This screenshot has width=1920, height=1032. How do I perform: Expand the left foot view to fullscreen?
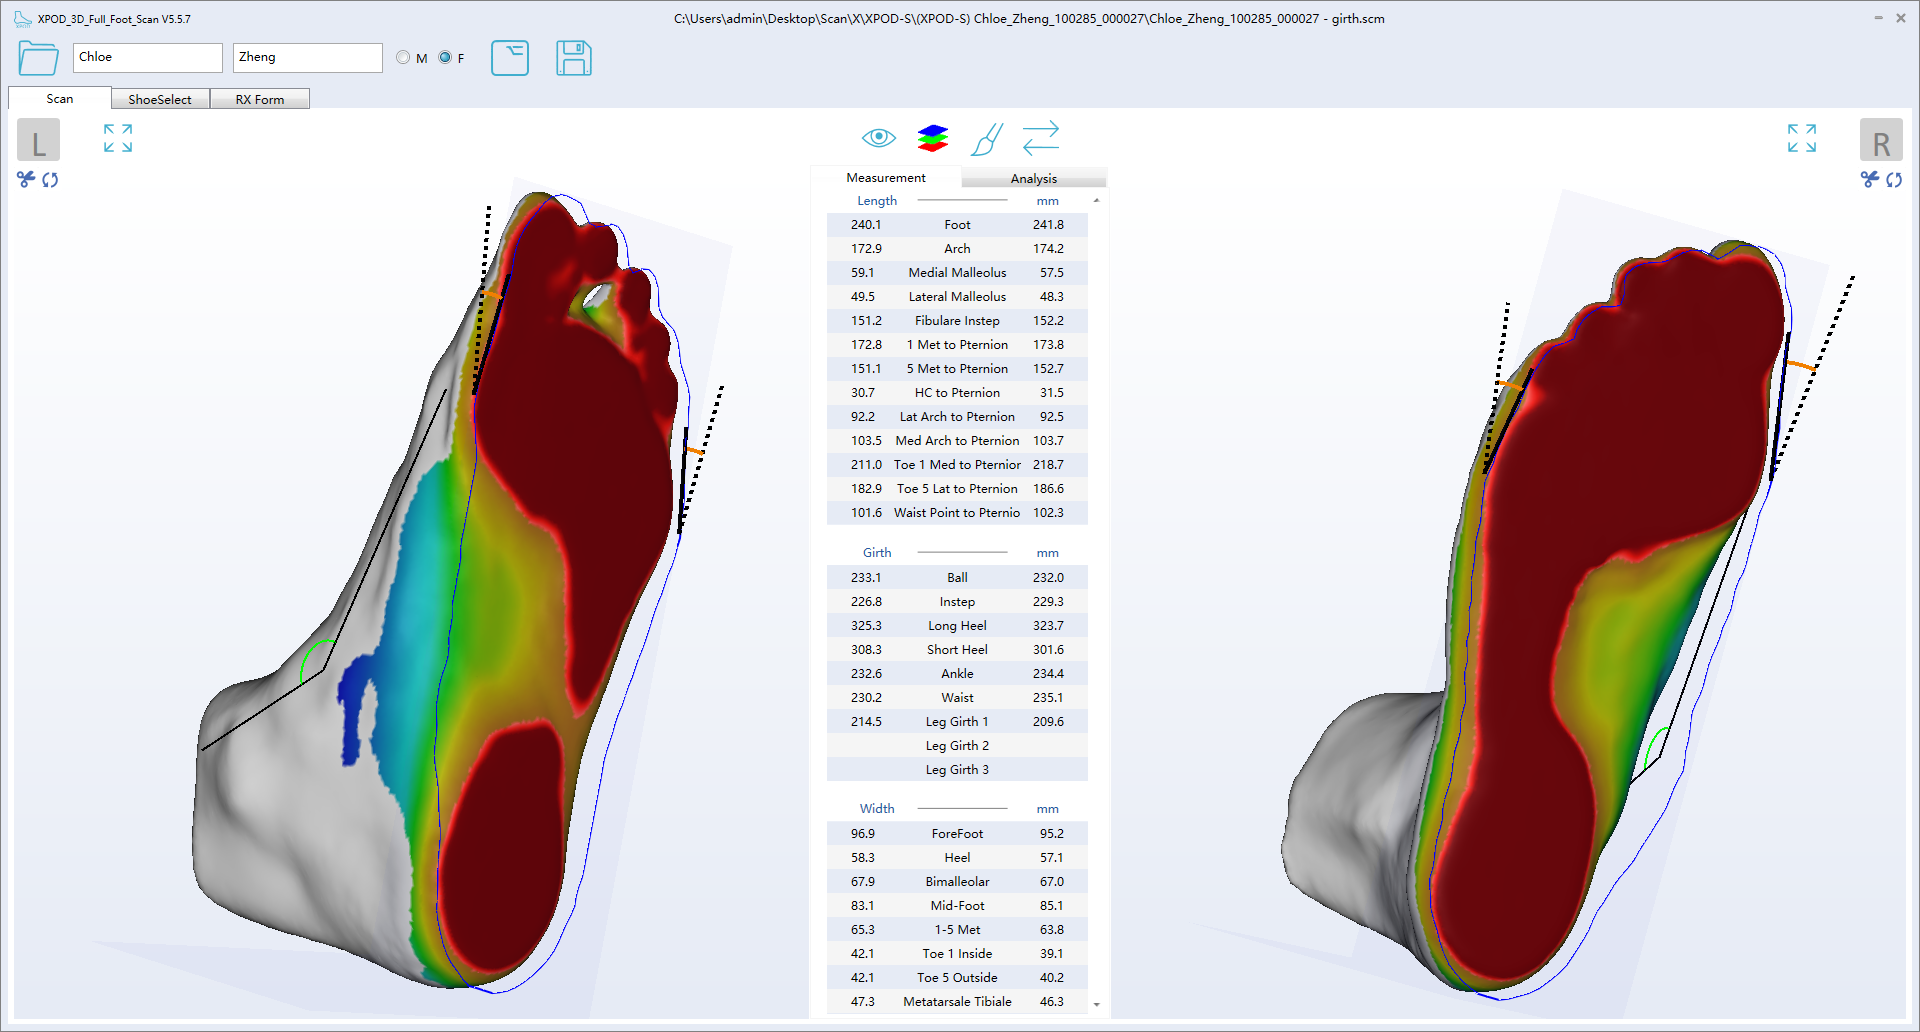click(118, 138)
